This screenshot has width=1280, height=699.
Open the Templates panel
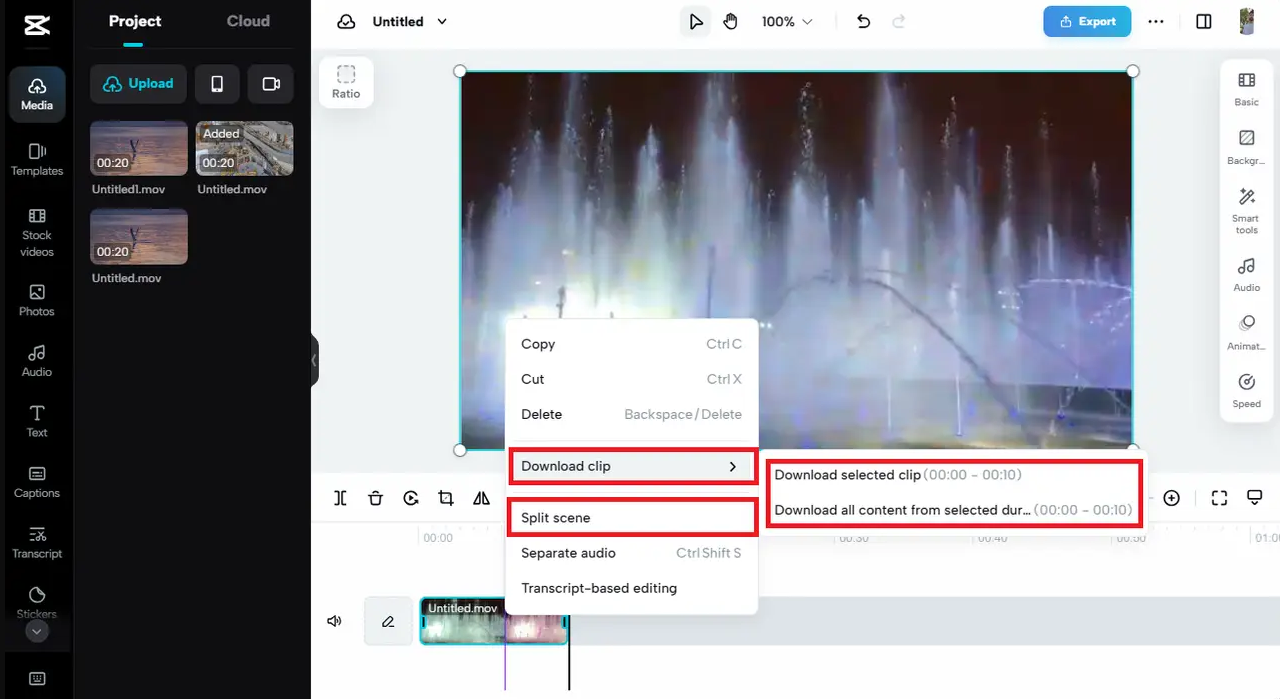click(x=37, y=159)
